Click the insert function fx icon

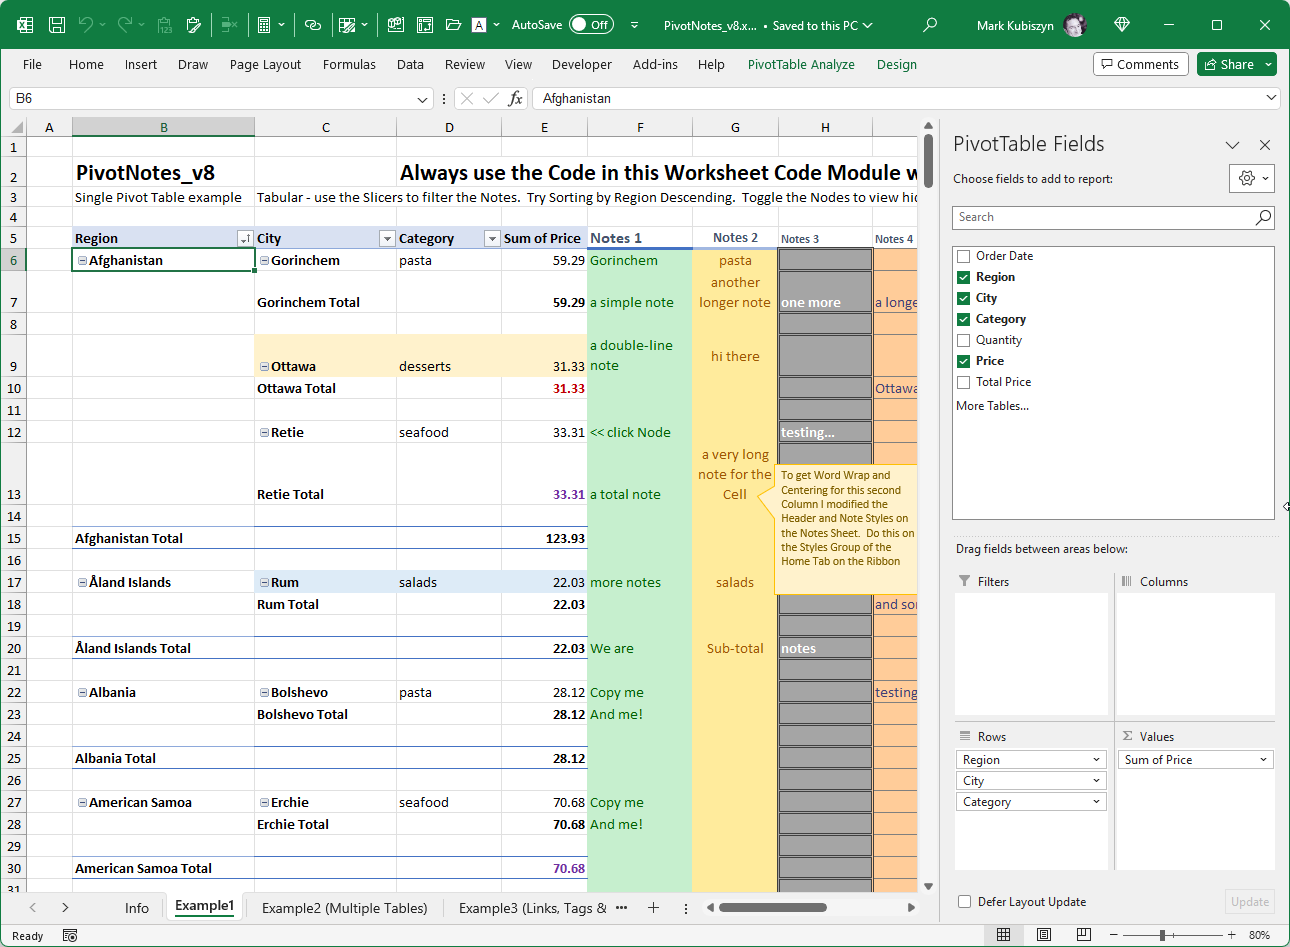(515, 98)
